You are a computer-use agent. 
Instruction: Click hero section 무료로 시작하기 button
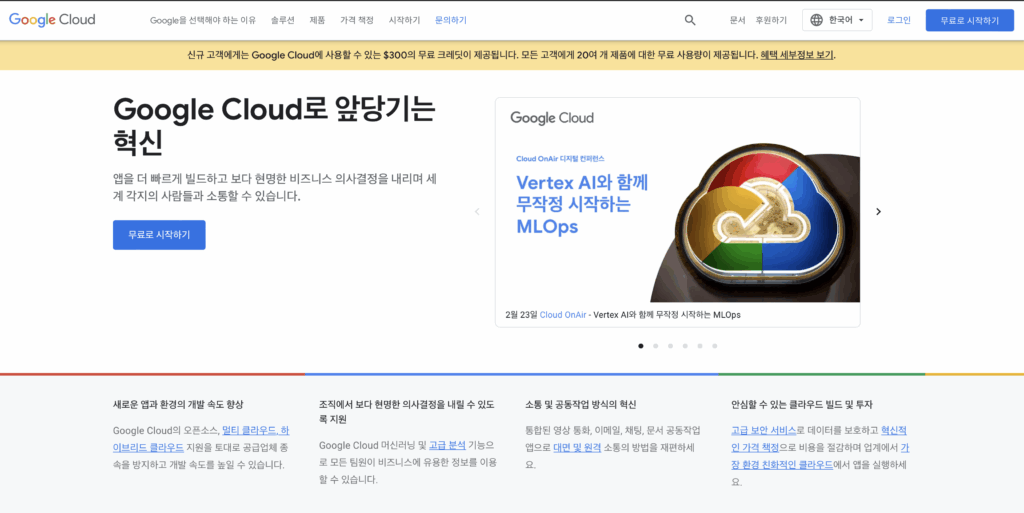pos(159,235)
